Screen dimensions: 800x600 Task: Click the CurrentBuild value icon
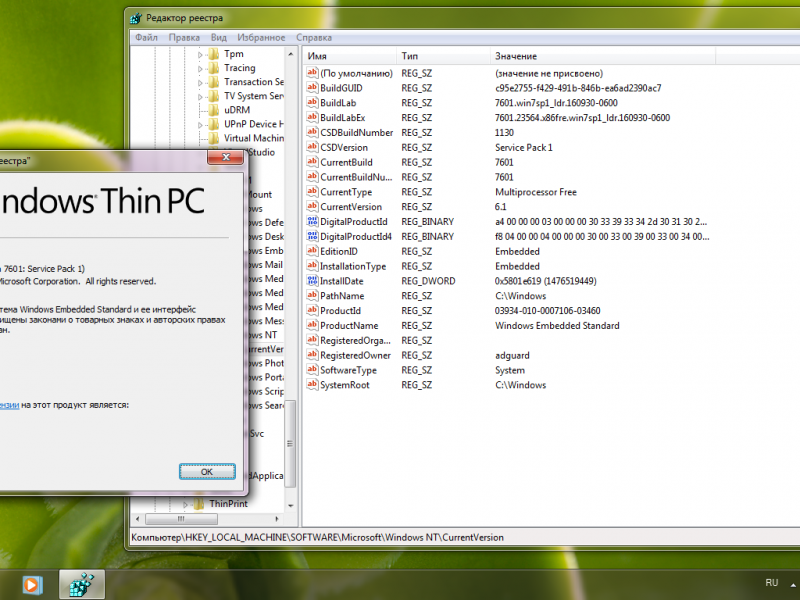312,162
